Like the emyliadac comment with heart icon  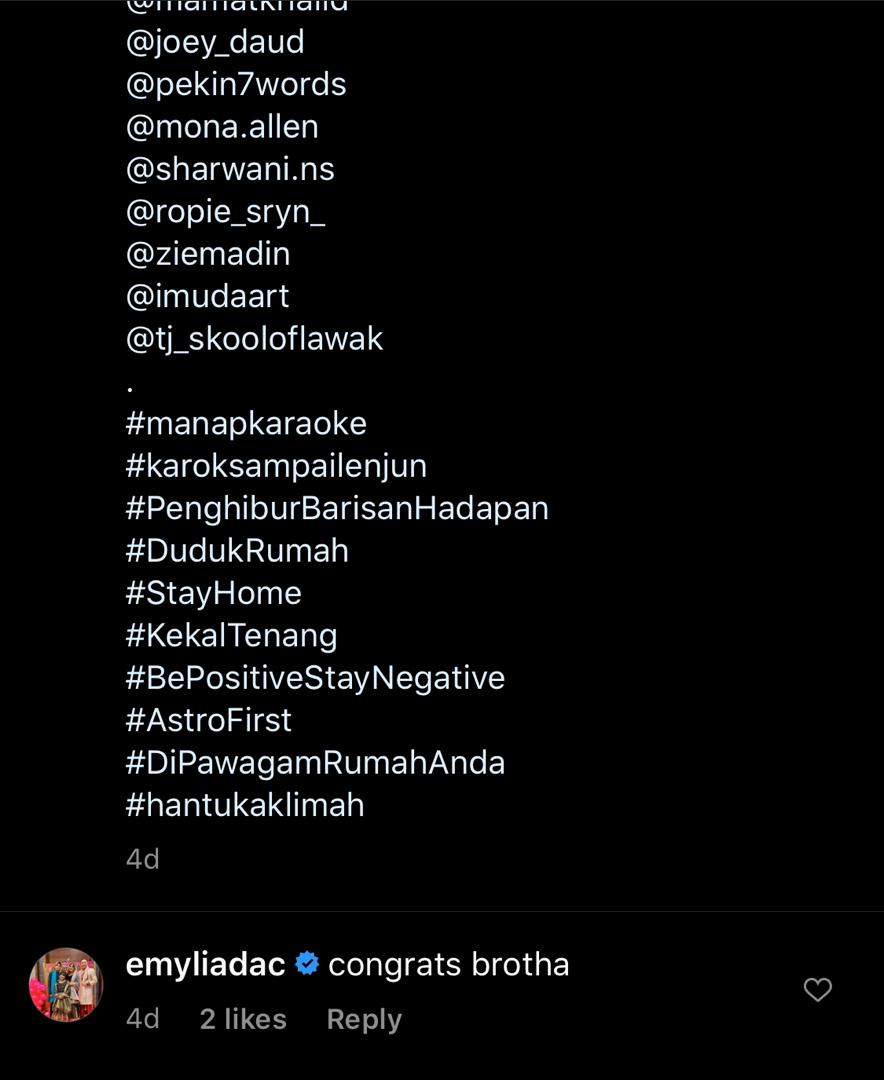[x=818, y=990]
